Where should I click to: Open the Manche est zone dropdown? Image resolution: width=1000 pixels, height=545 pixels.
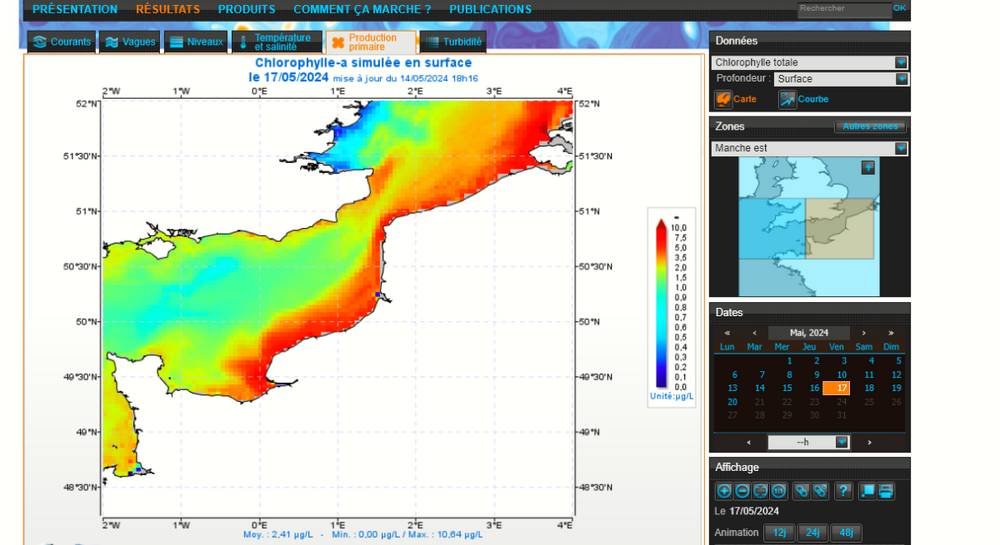[809, 148]
